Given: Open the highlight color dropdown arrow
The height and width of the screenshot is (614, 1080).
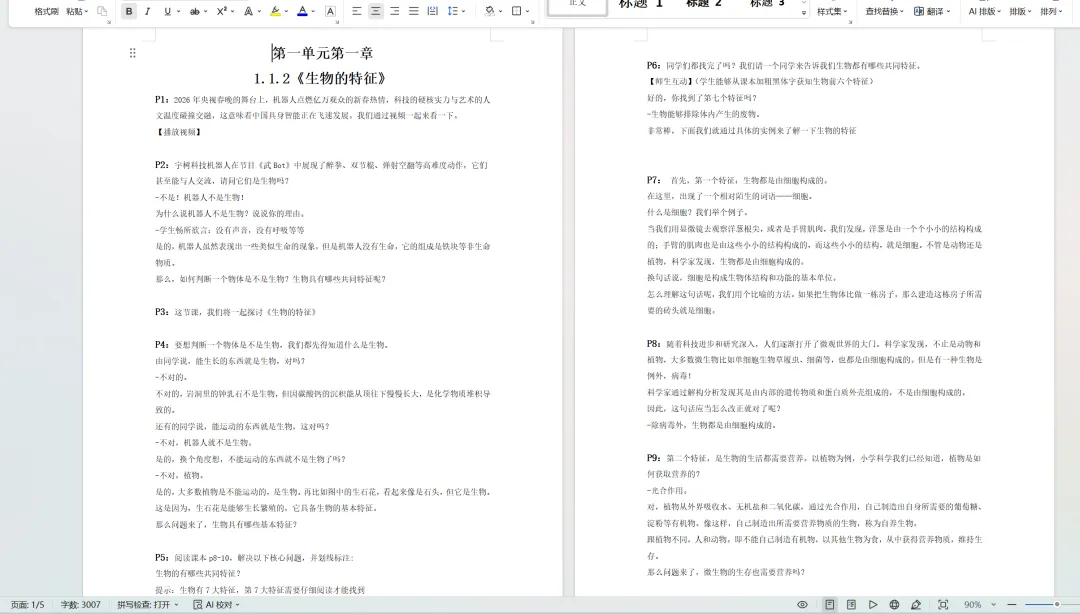Looking at the screenshot, I should click(x=286, y=11).
